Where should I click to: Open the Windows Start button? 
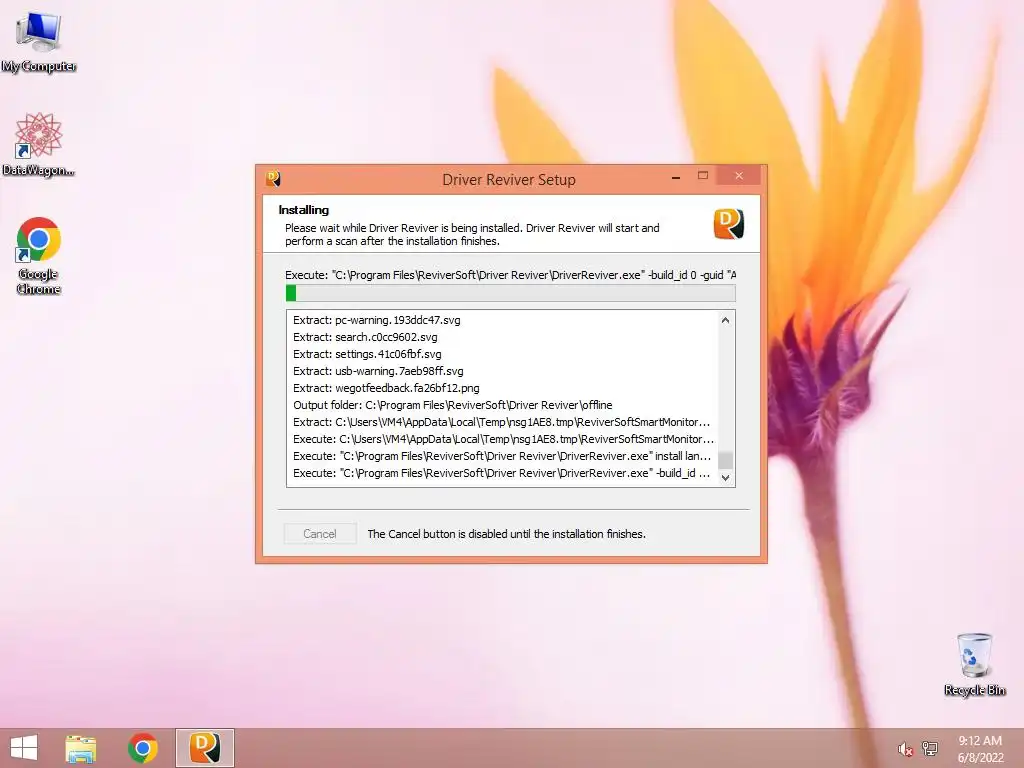click(24, 748)
